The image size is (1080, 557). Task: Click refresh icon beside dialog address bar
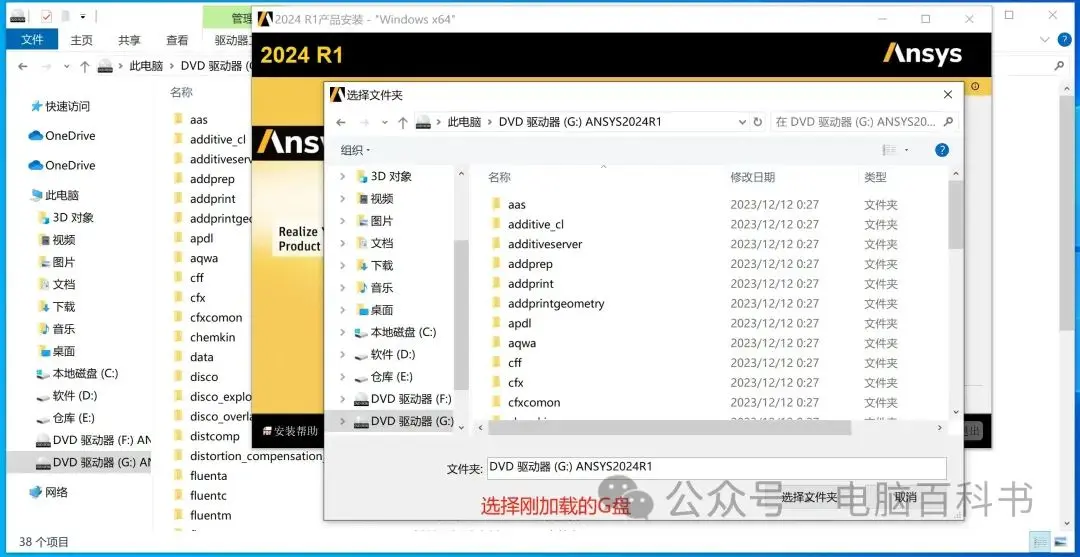click(758, 122)
